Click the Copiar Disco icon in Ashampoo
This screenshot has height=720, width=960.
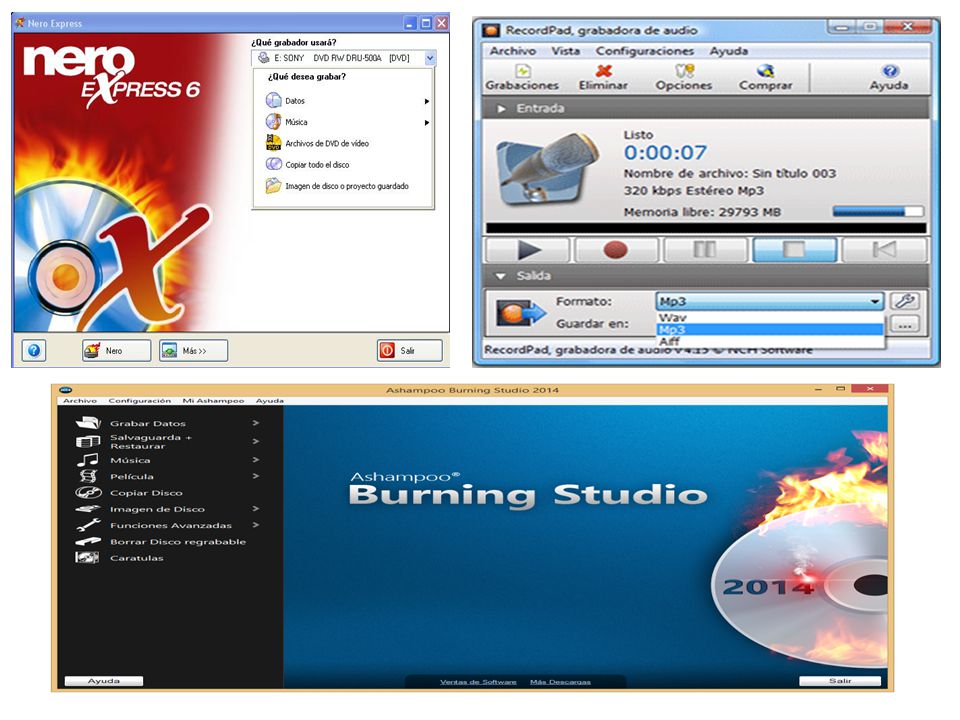click(88, 492)
